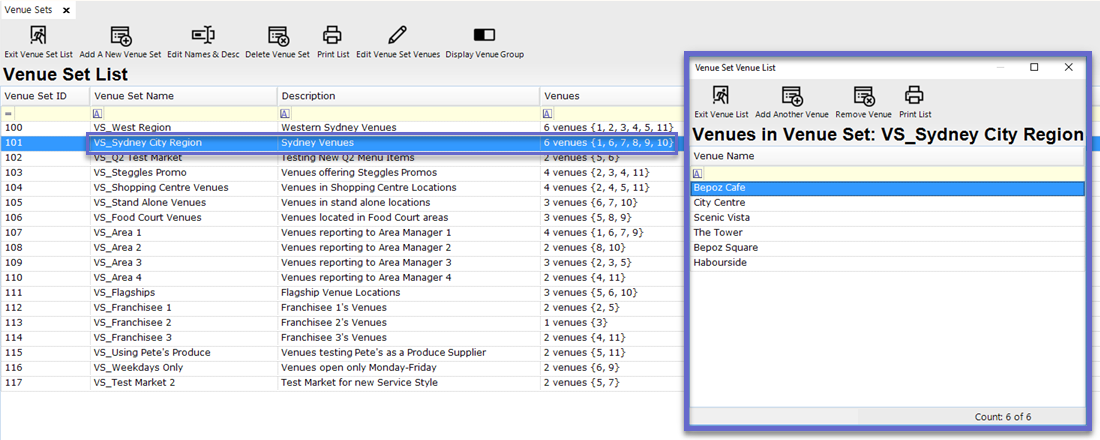Add A New Venue Set
Viewport: 1100px width, 440px height.
point(120,36)
